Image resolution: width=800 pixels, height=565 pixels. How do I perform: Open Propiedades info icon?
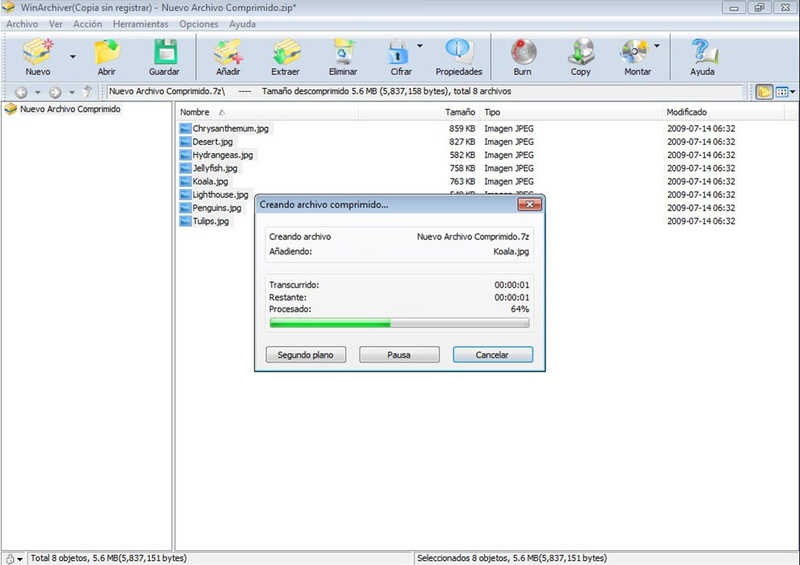coord(458,52)
